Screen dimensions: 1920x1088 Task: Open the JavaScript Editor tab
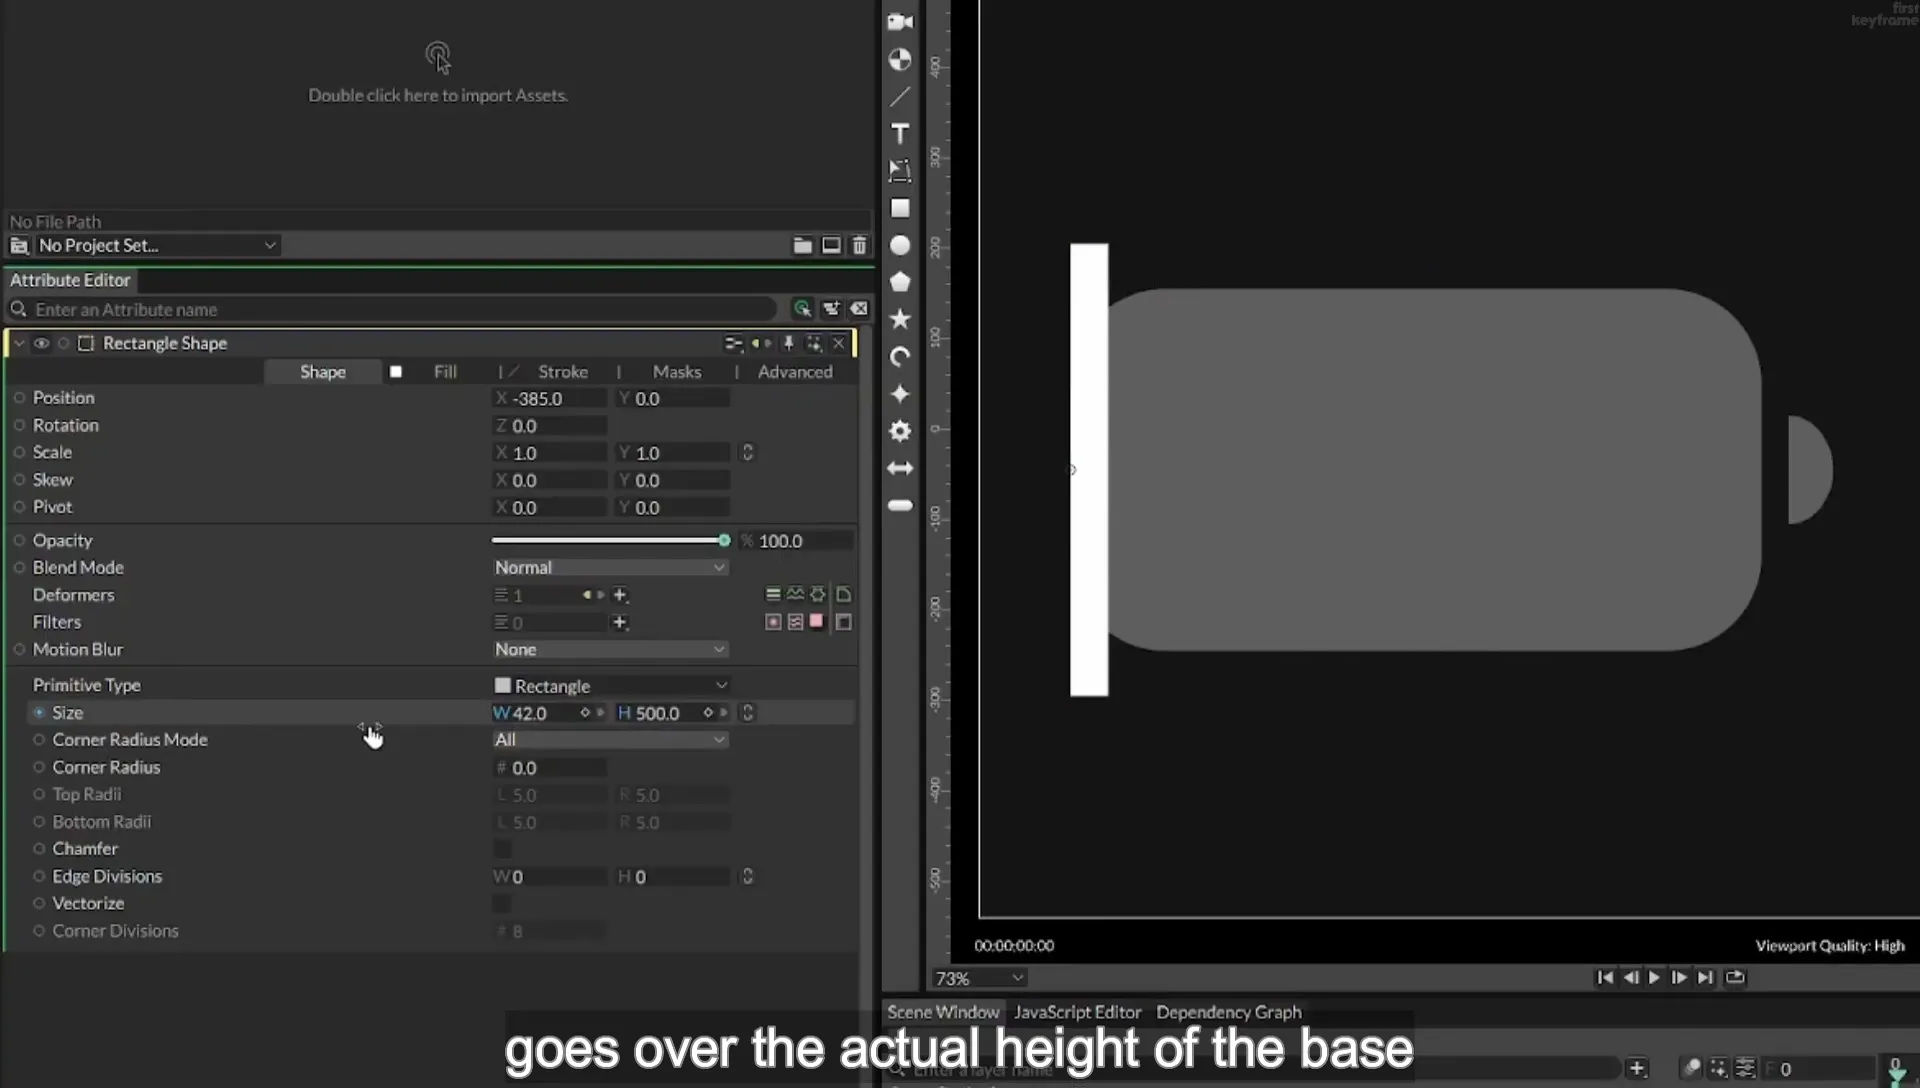pyautogui.click(x=1077, y=1012)
